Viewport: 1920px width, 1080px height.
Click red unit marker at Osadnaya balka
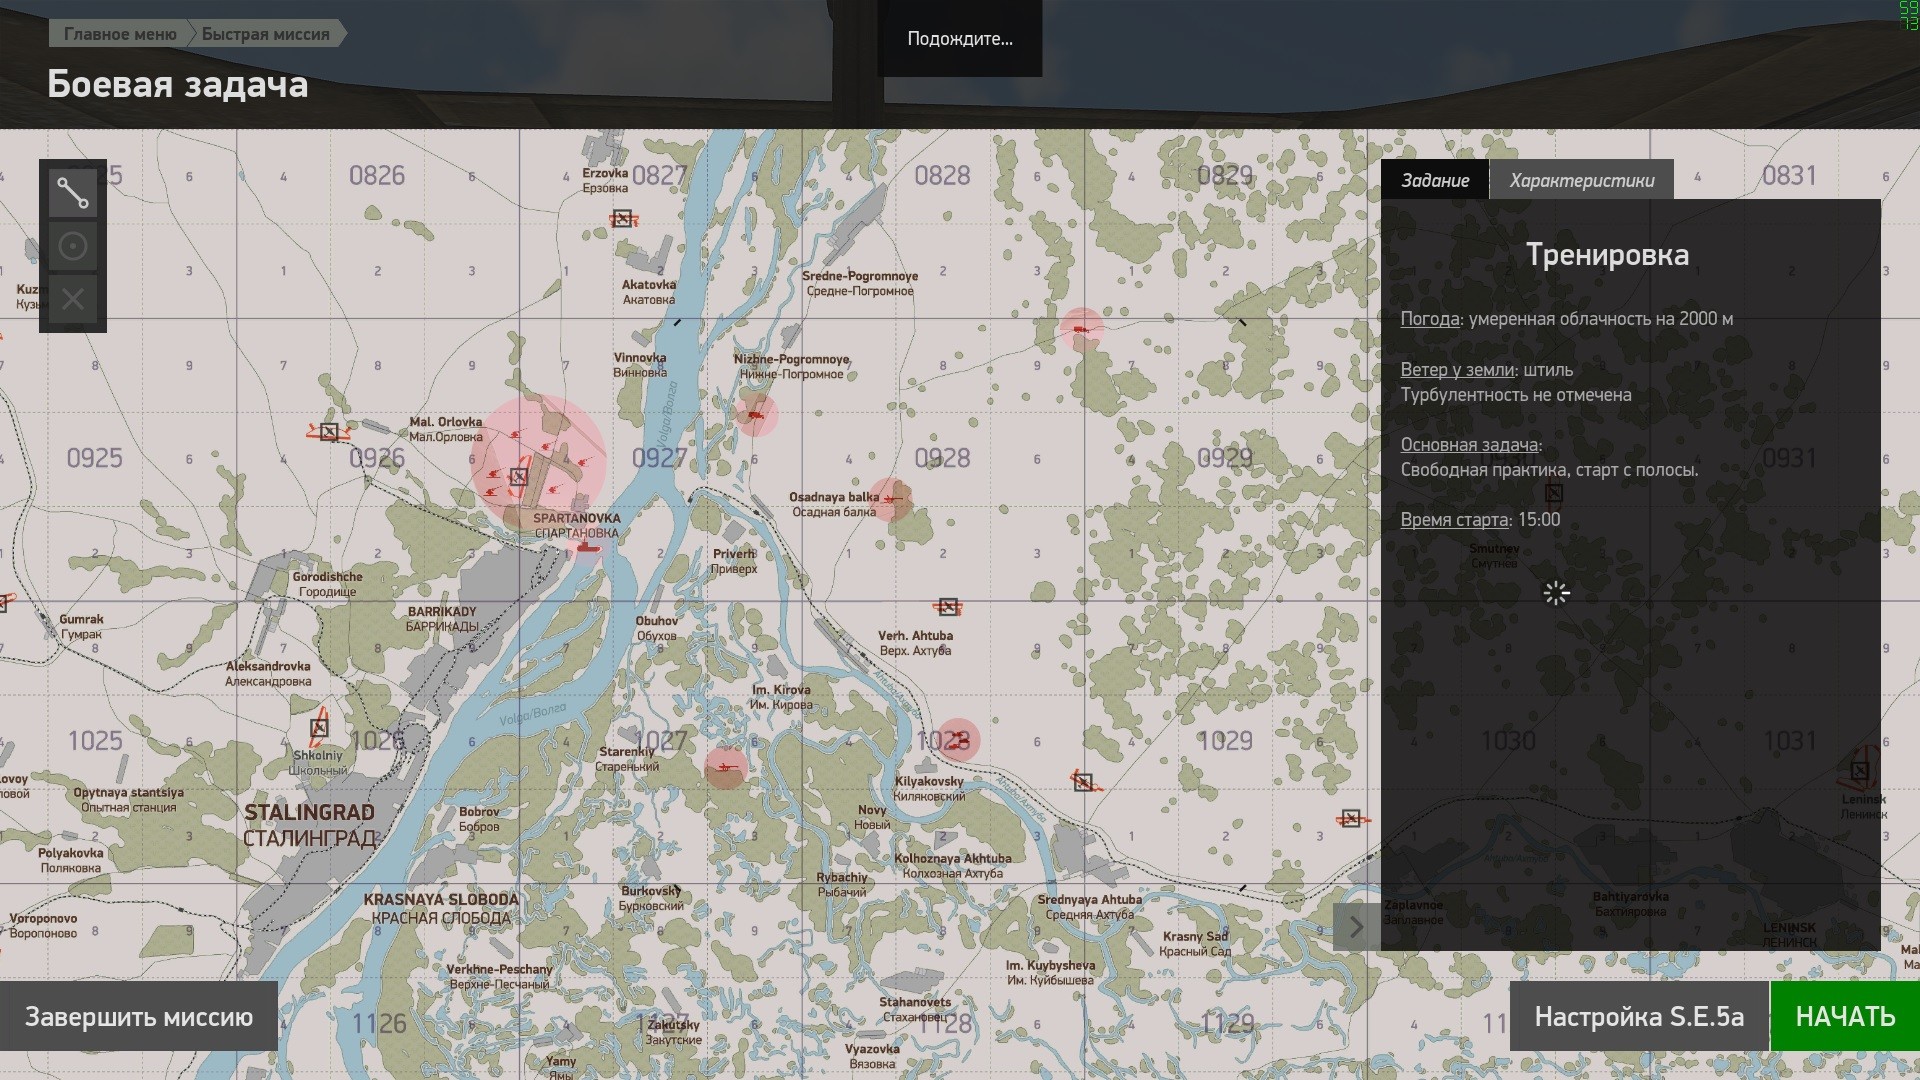[x=890, y=498]
